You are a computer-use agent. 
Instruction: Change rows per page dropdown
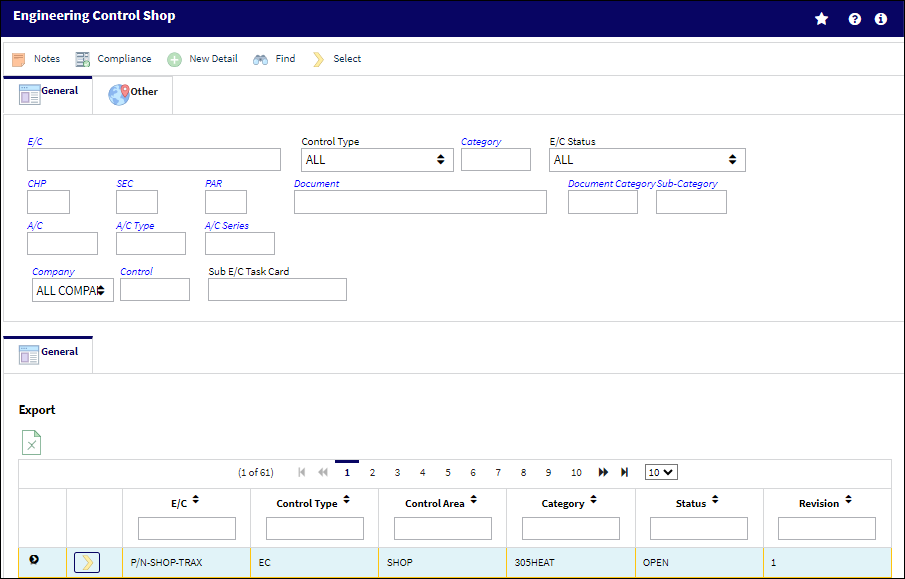point(661,472)
